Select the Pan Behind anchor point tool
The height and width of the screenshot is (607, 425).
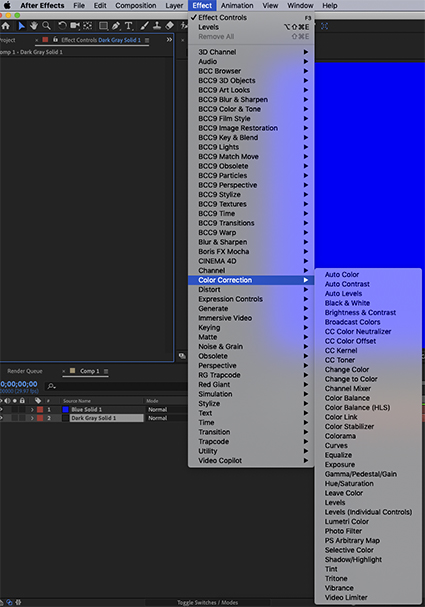(88, 26)
